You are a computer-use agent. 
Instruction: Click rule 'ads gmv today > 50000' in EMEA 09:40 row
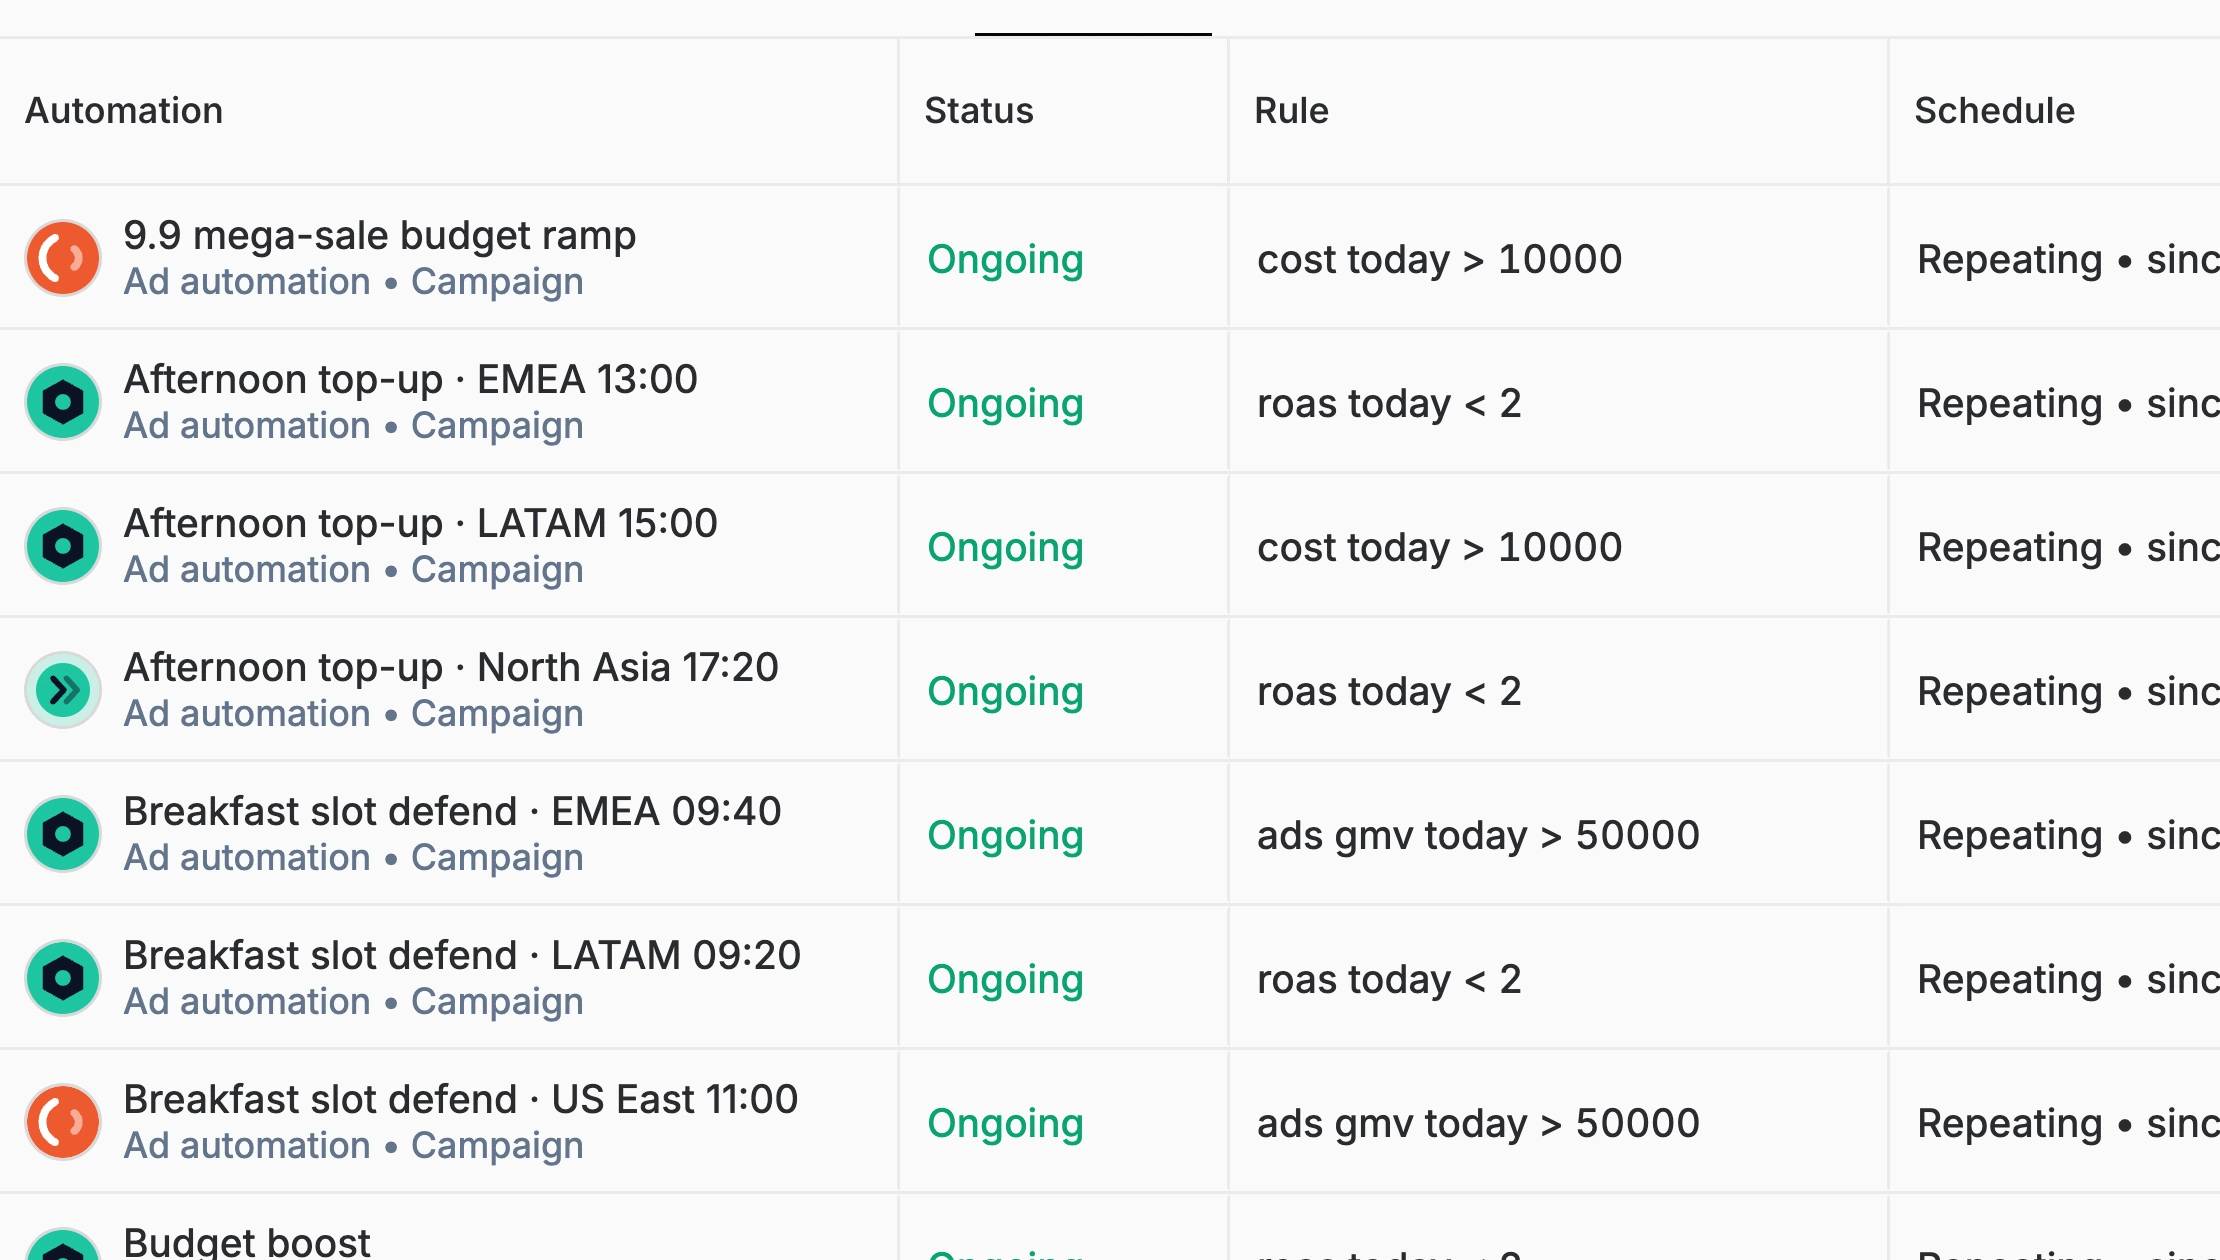(1479, 836)
